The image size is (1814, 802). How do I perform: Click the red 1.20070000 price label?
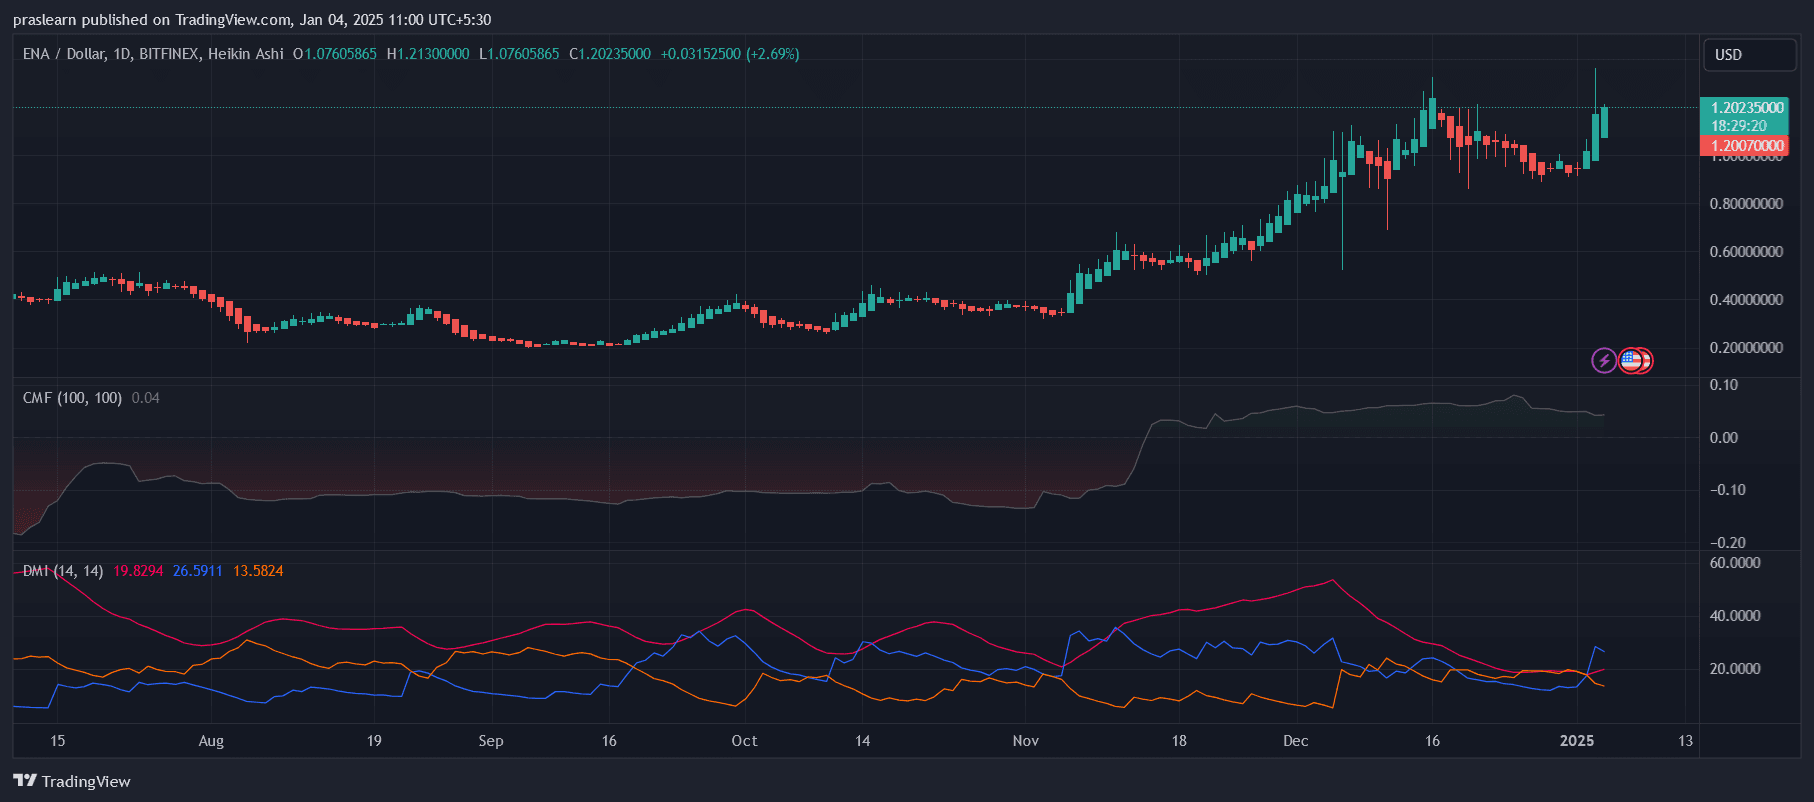[1746, 146]
